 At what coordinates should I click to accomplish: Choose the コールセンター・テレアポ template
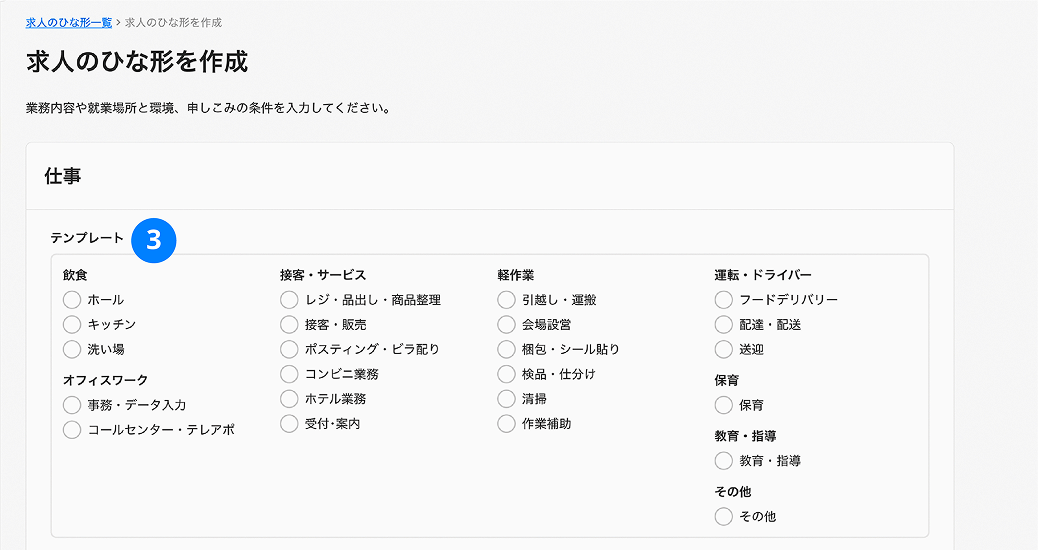[x=72, y=430]
